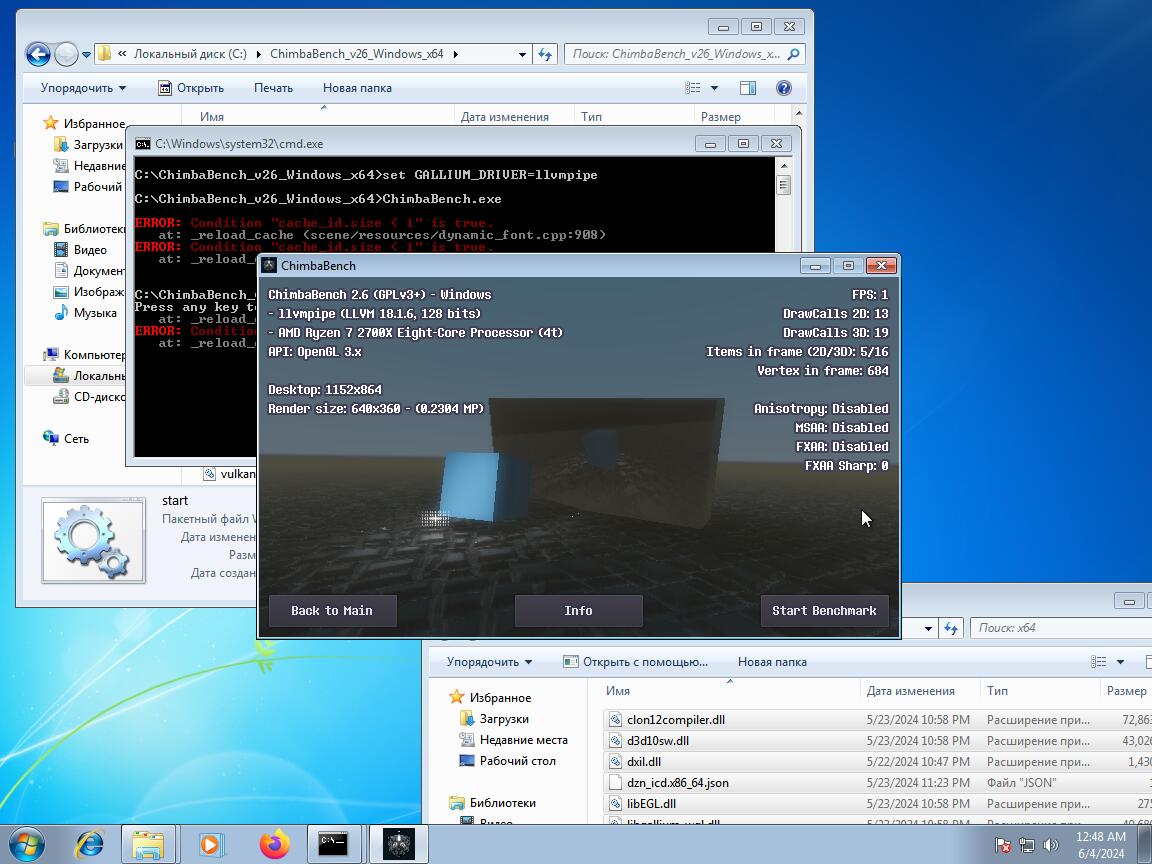Select Загрузки in the lower navigation pane

pyautogui.click(x=504, y=719)
